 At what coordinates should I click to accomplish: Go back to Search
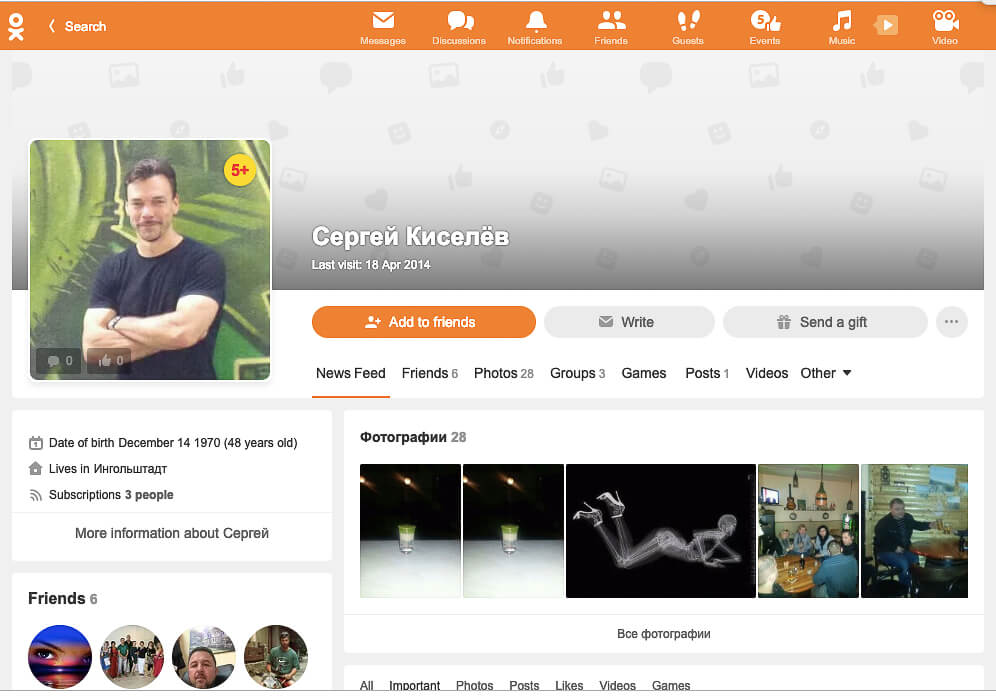77,26
